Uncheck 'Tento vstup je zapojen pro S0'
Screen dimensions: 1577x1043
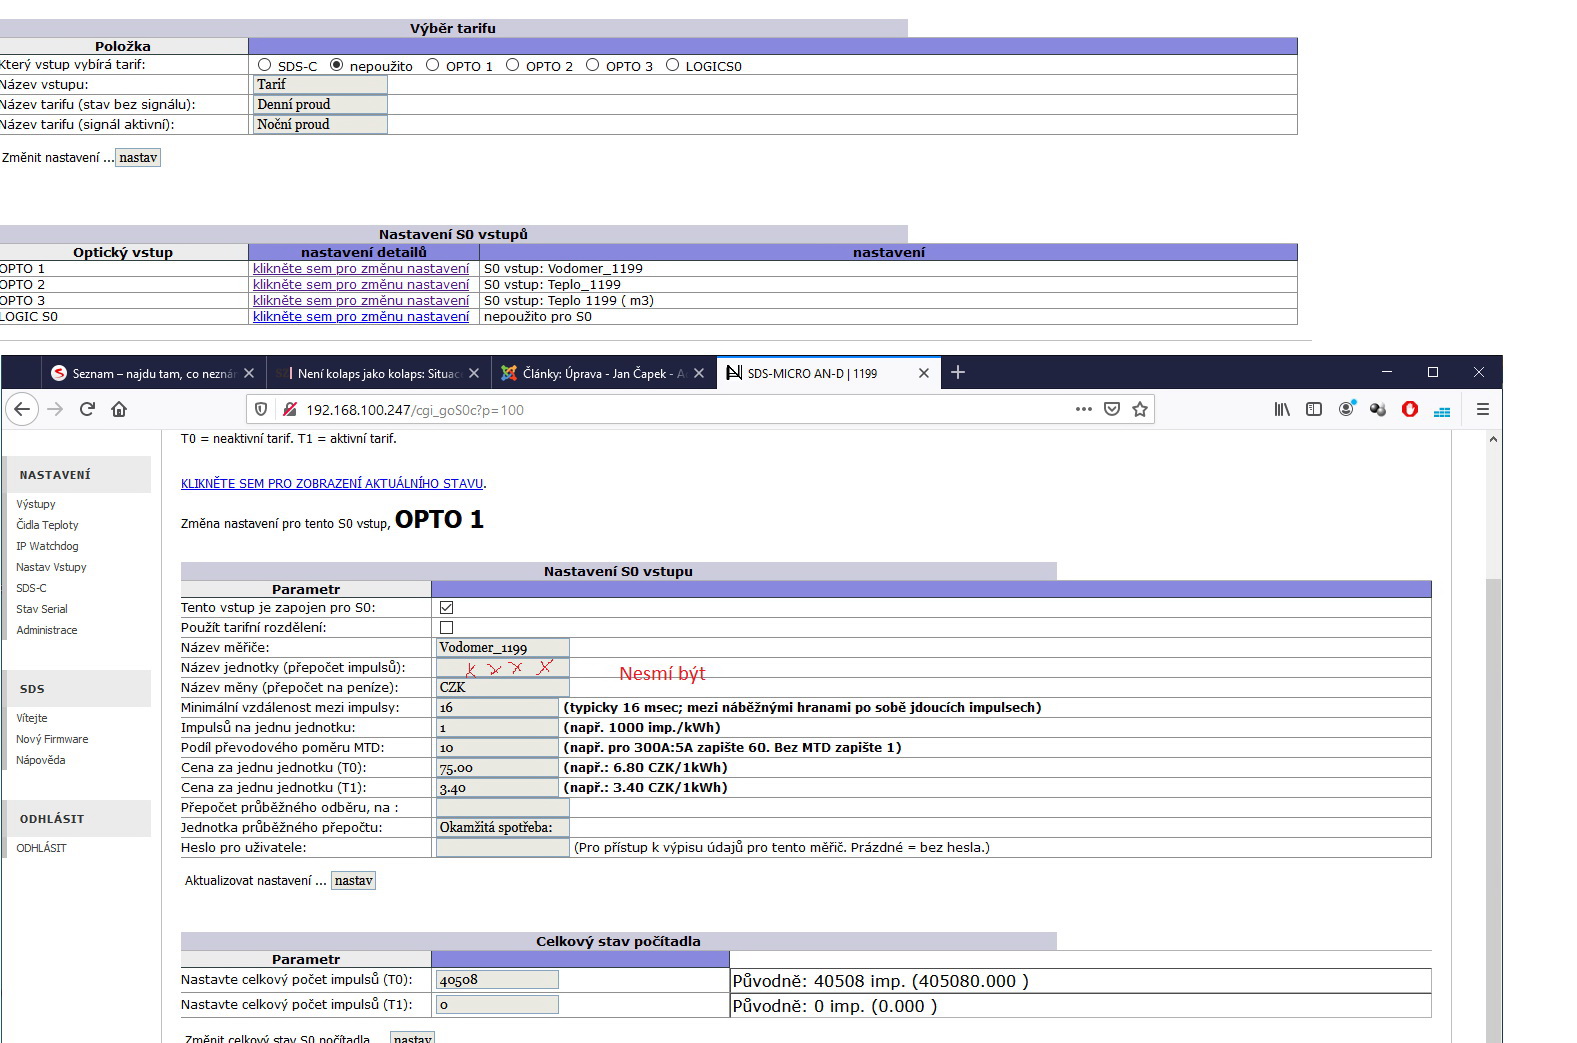point(446,607)
